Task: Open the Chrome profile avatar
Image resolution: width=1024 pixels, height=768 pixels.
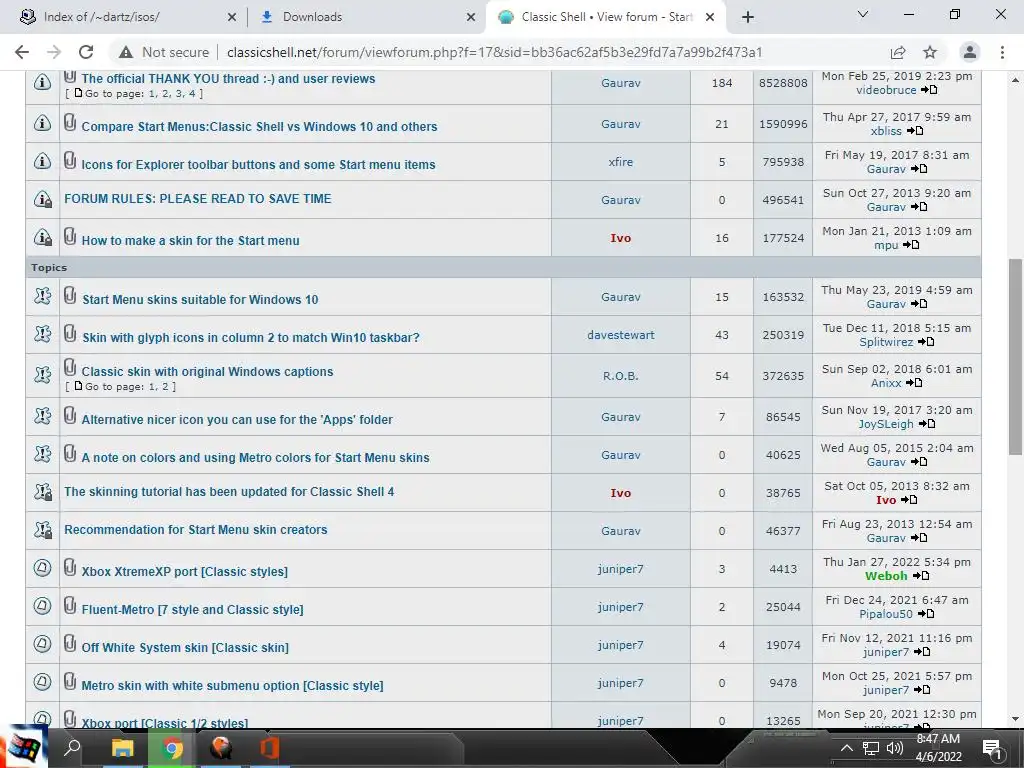Action: pos(970,52)
